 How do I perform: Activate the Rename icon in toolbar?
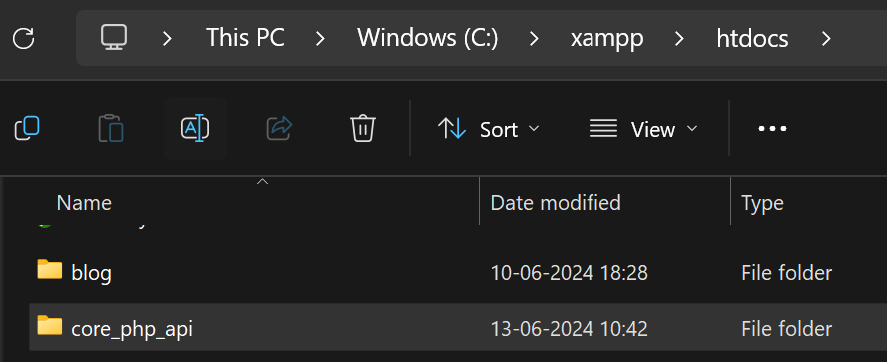tap(195, 128)
